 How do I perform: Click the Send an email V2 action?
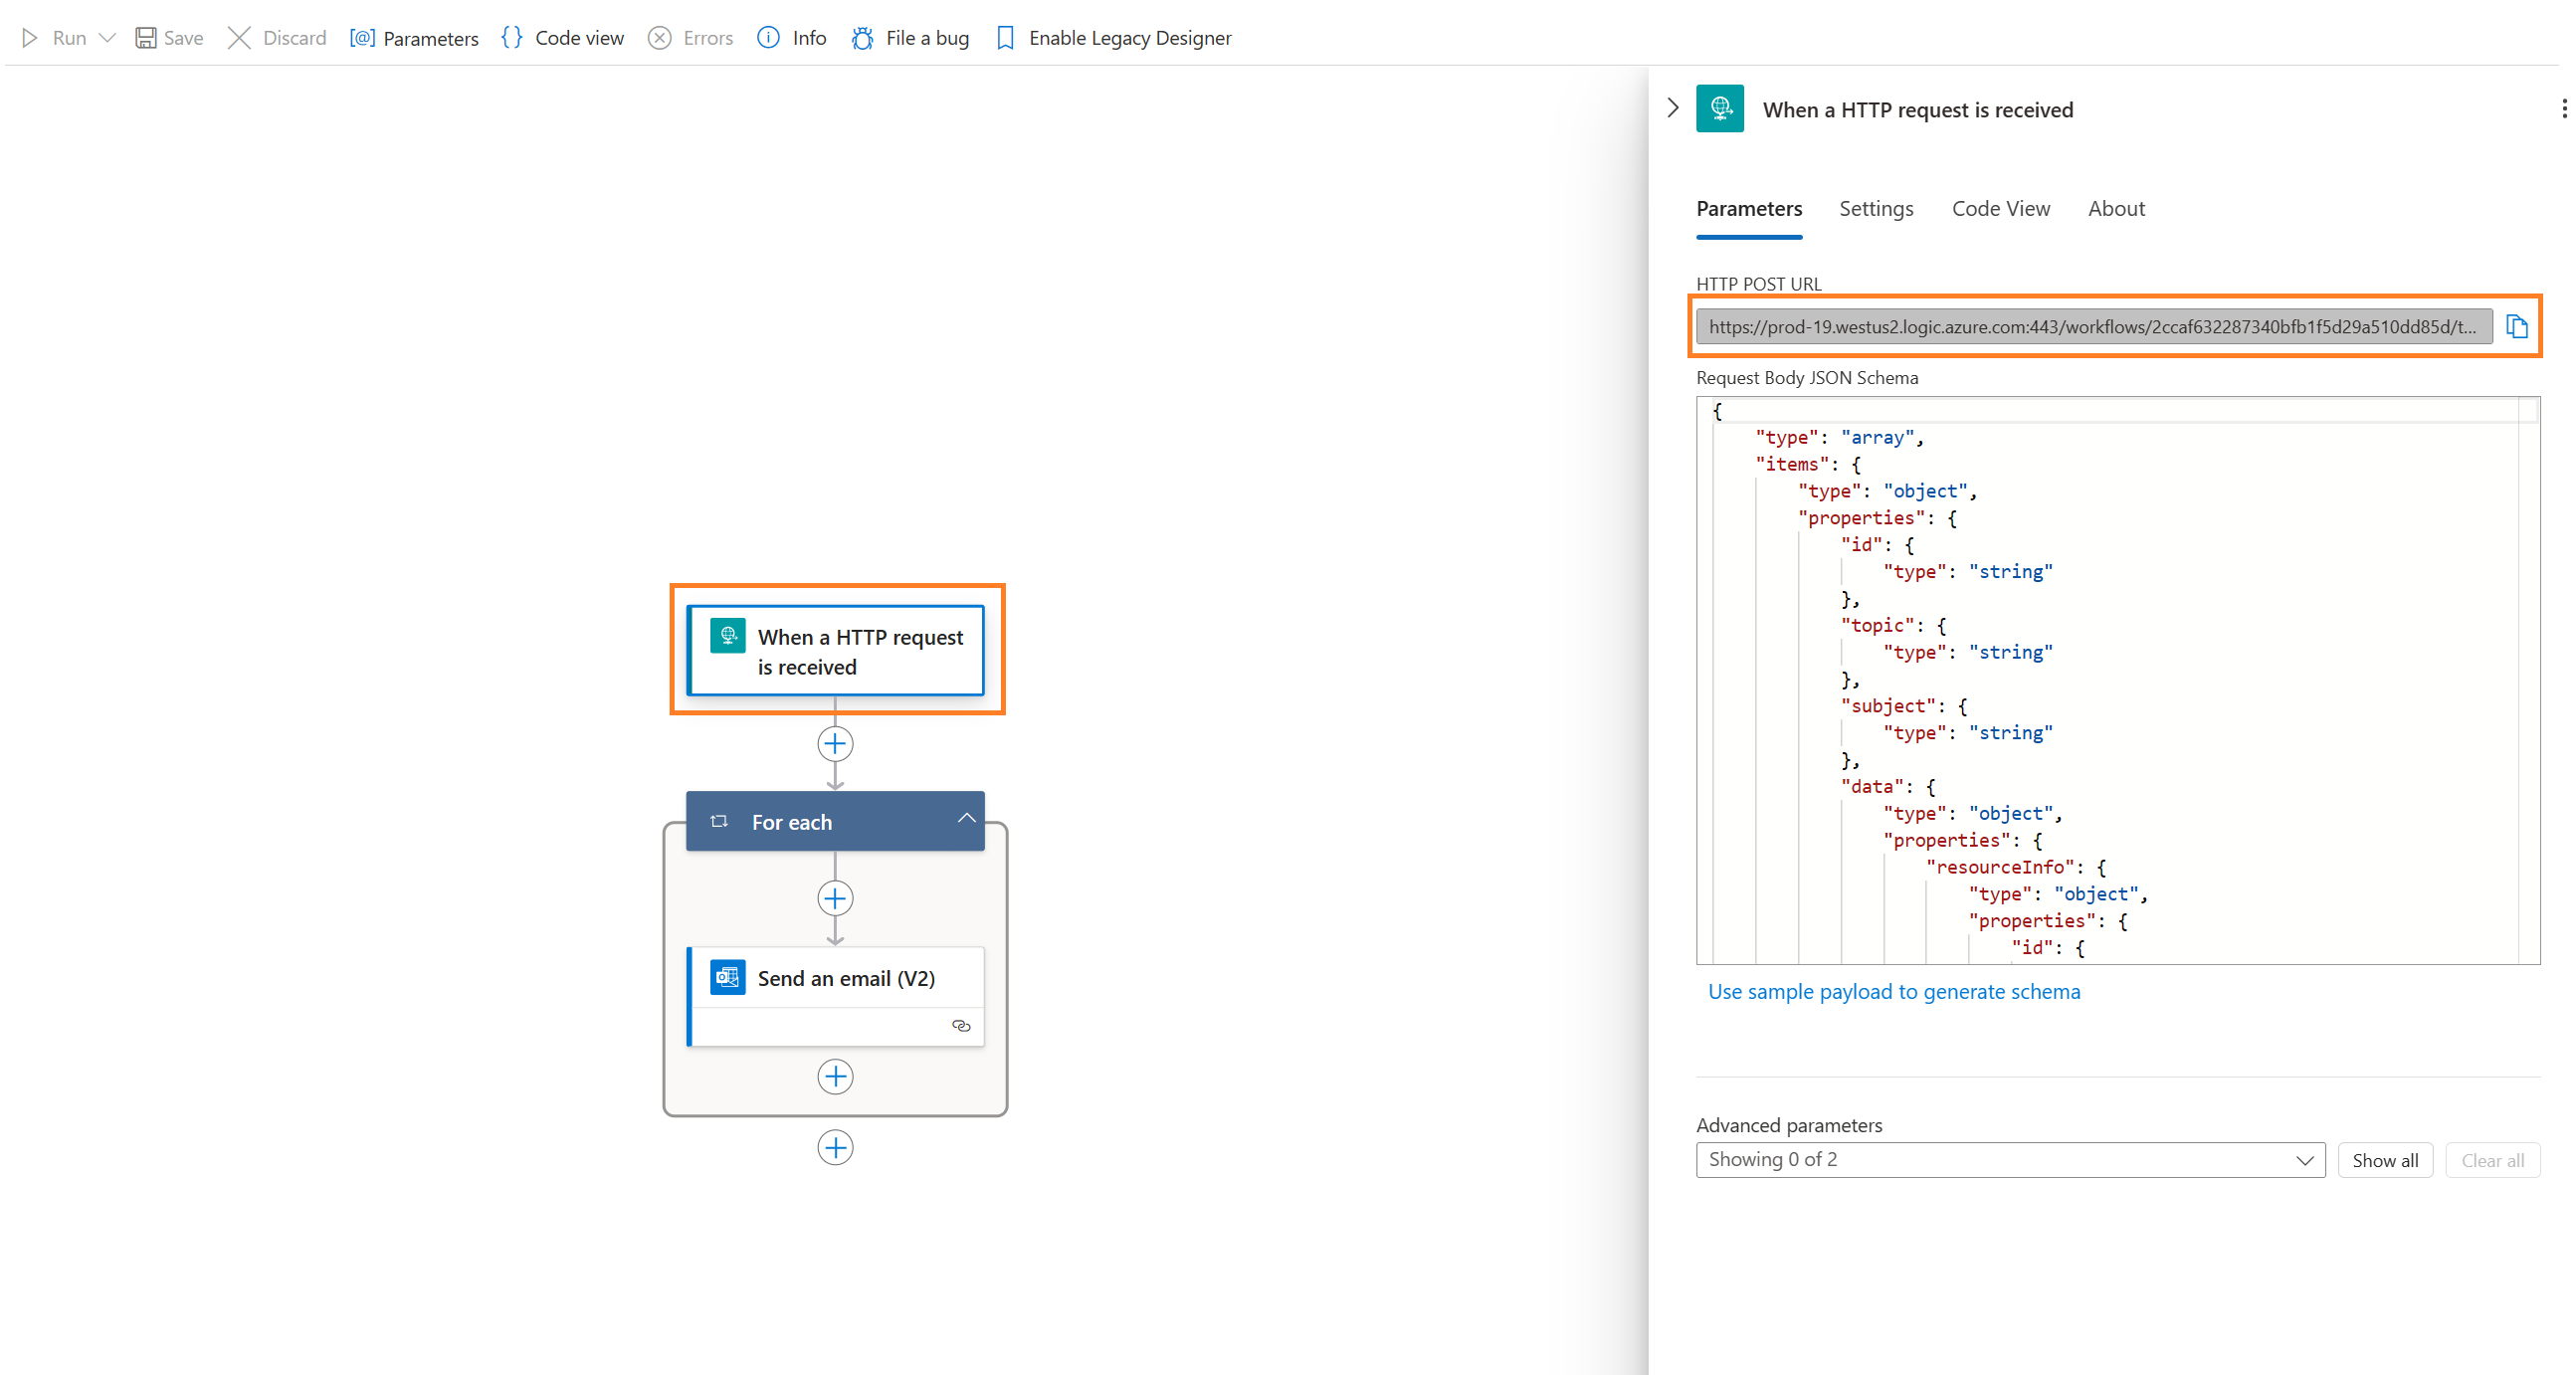tap(833, 978)
